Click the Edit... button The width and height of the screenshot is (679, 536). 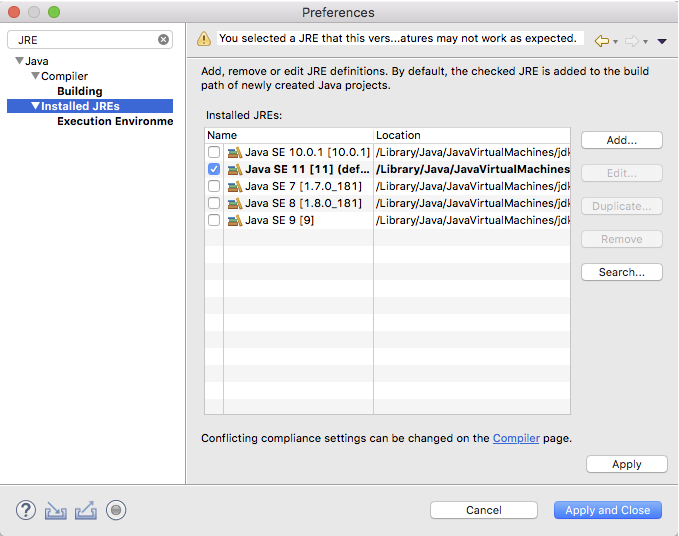pos(621,173)
